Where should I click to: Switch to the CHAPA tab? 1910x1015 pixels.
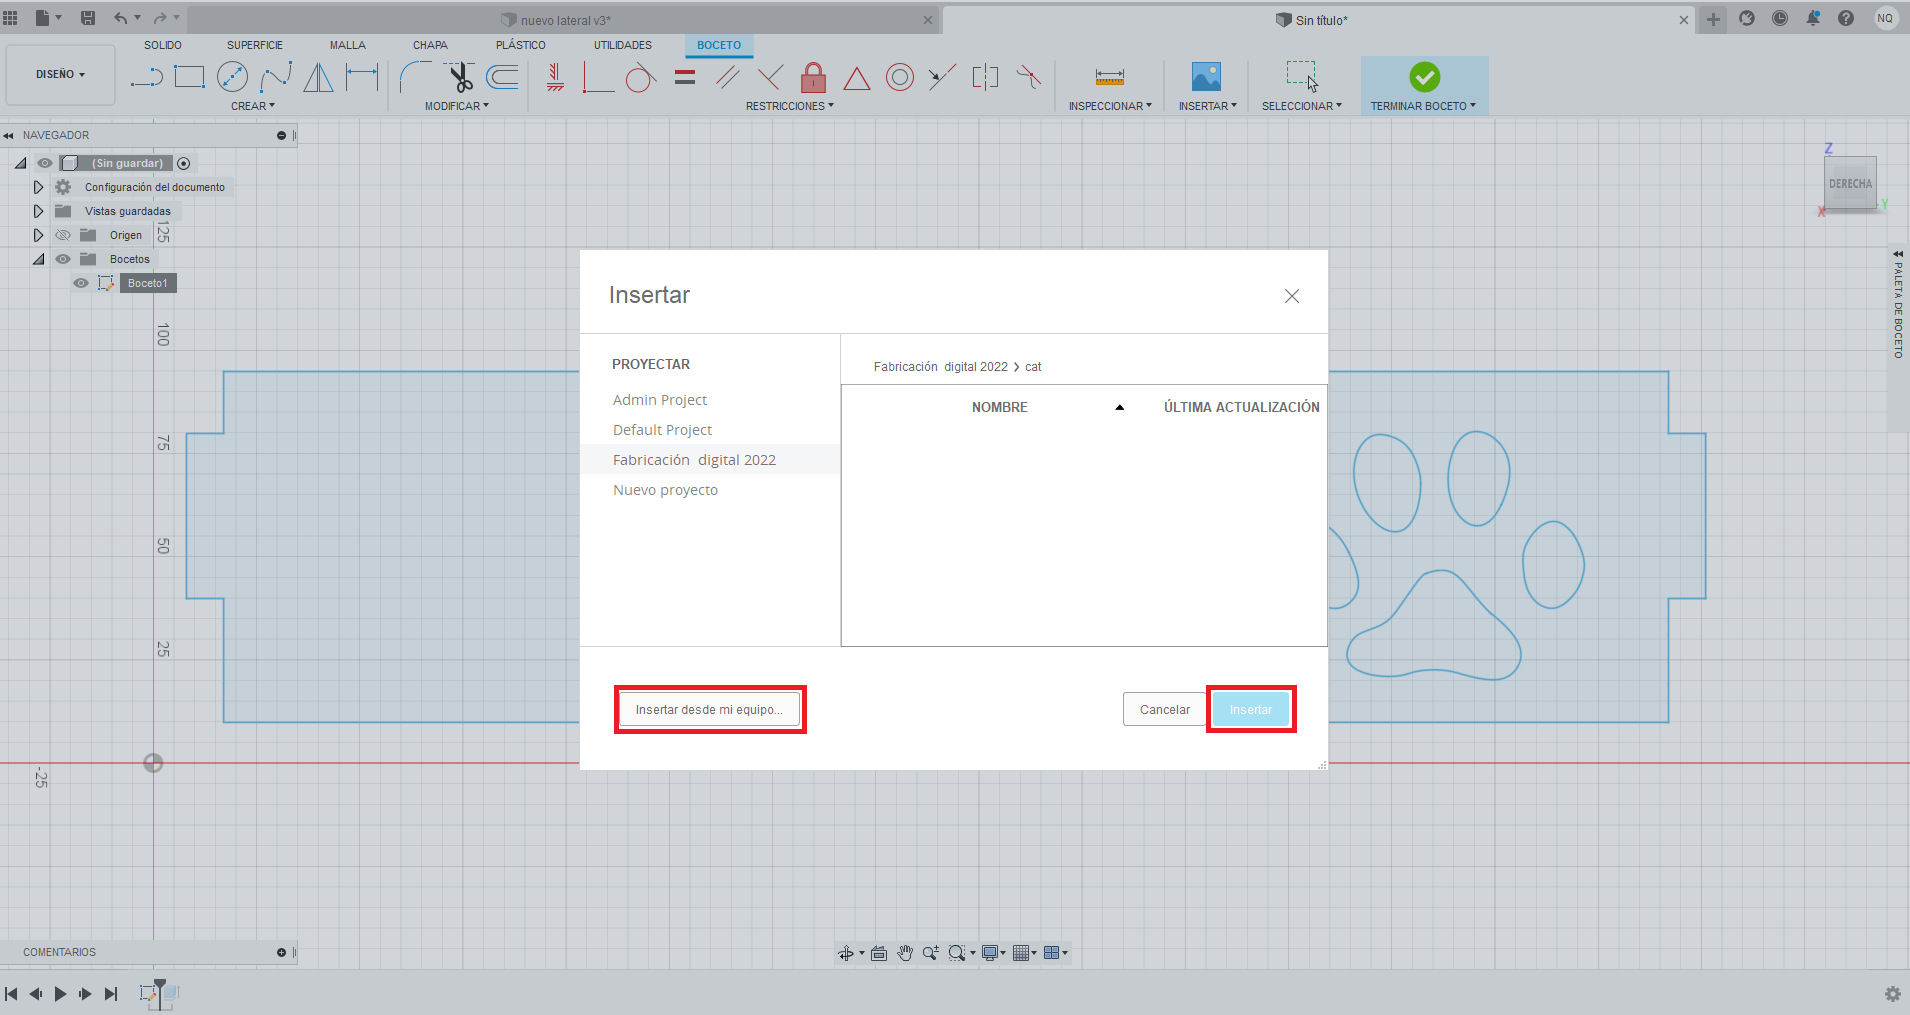430,45
